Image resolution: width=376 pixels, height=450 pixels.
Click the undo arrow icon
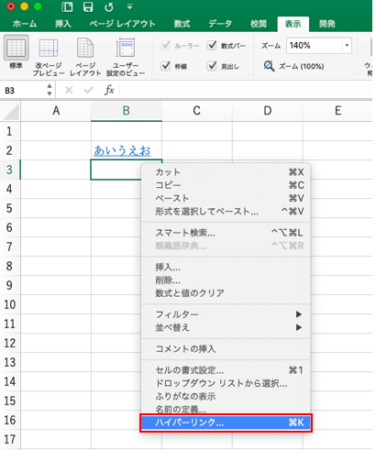coord(109,7)
